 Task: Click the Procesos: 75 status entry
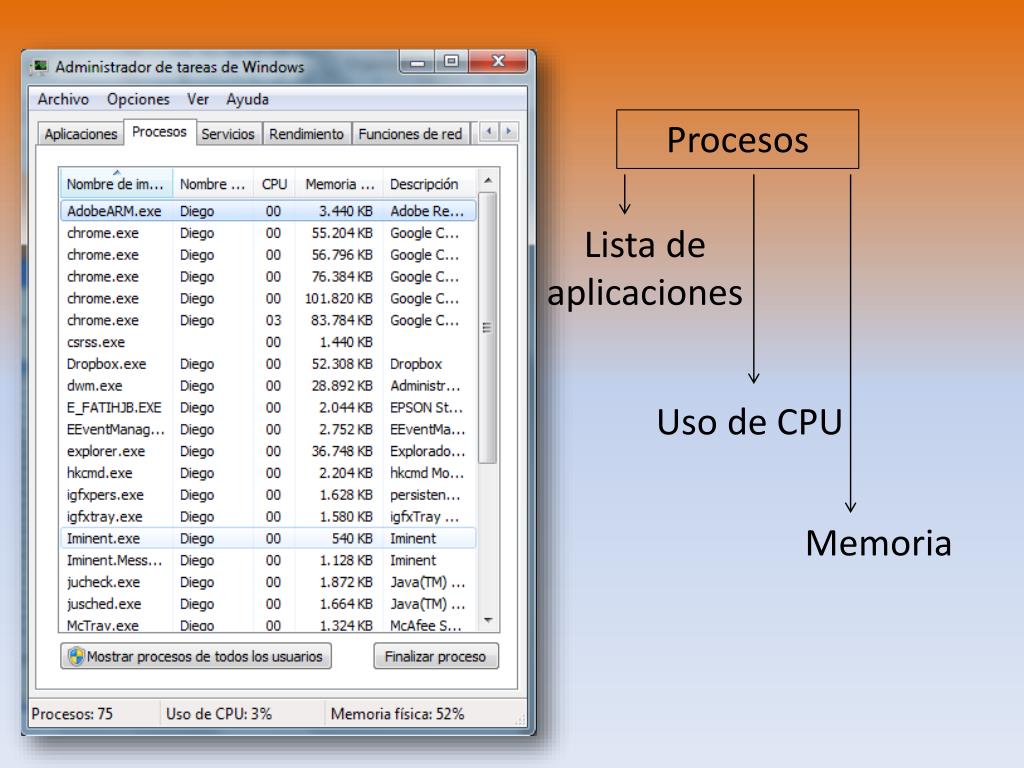[72, 714]
